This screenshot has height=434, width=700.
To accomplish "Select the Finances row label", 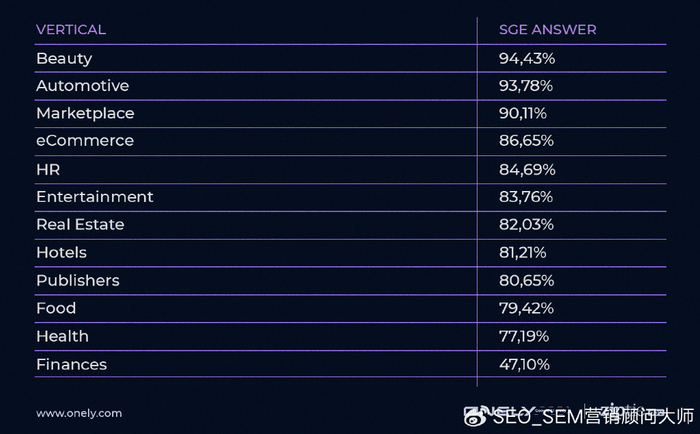I will point(71,365).
